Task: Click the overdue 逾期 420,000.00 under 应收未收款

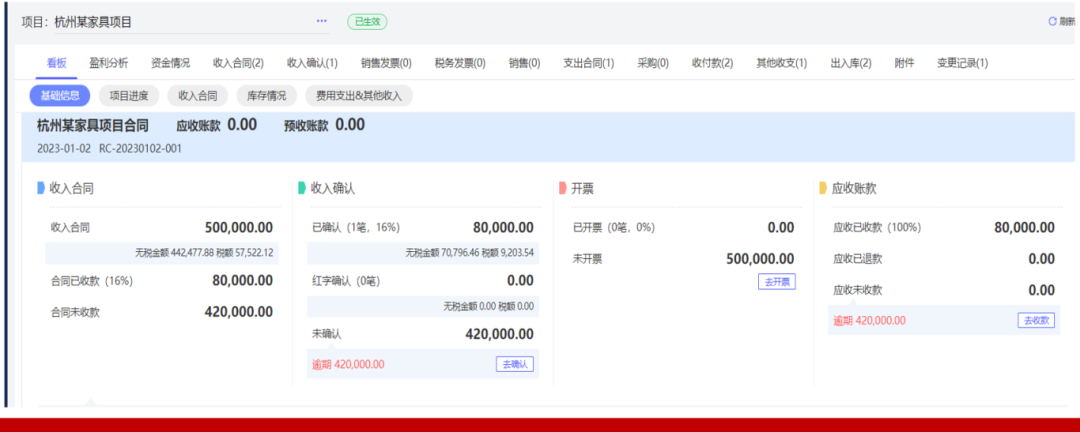Action: pos(869,320)
